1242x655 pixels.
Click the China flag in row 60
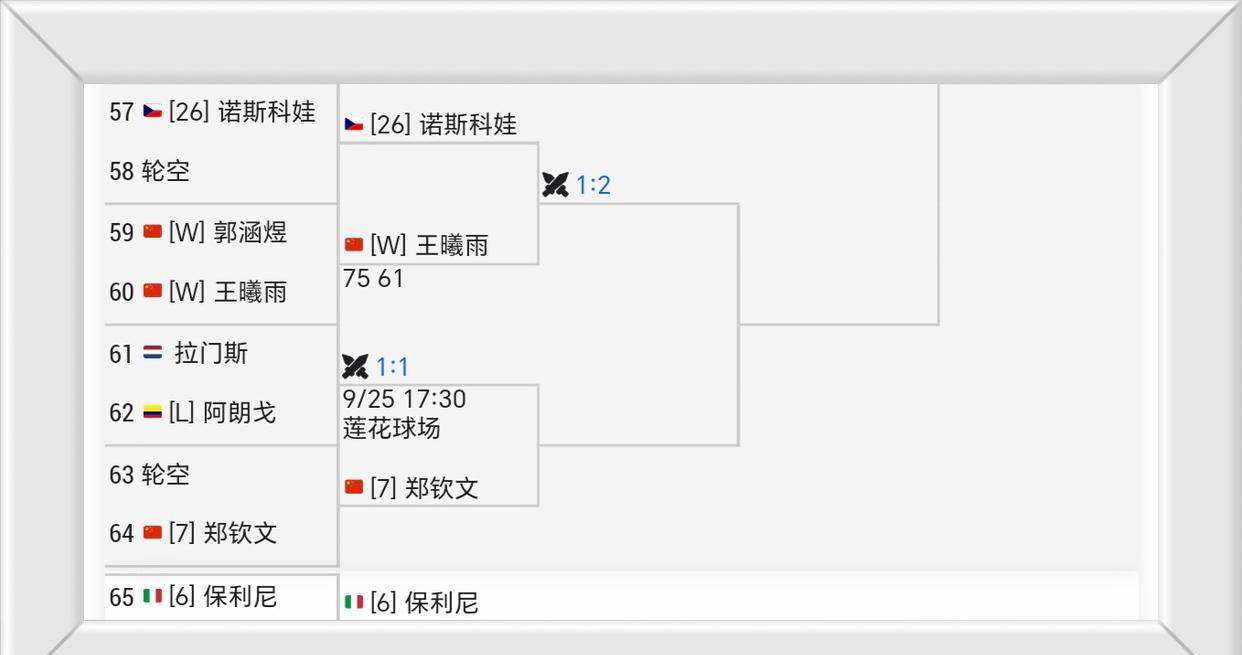coord(153,291)
